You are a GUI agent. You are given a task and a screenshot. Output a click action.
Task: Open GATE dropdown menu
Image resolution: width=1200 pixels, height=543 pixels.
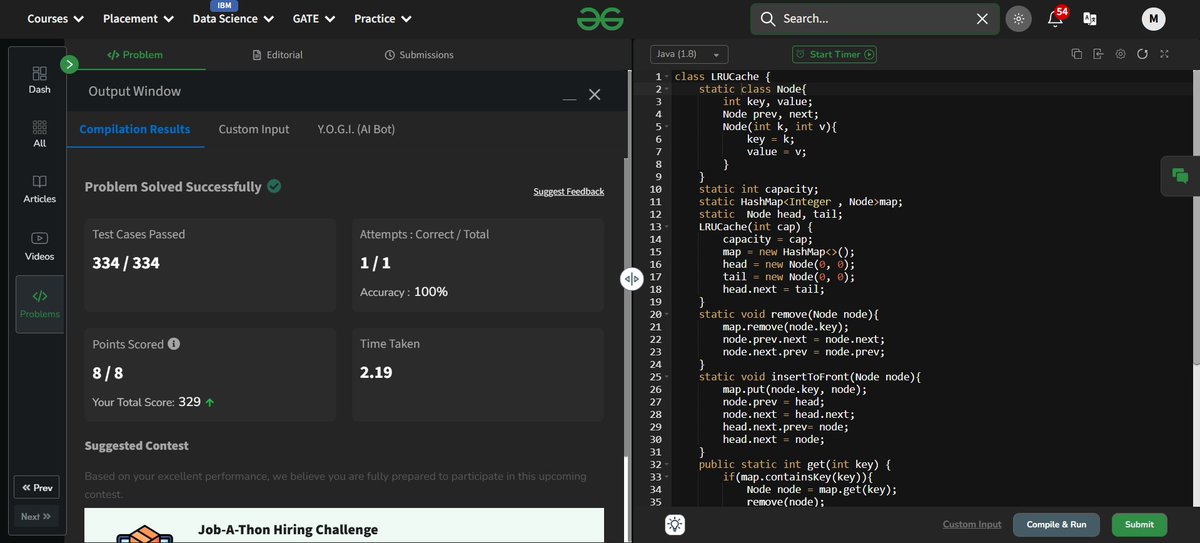click(313, 19)
